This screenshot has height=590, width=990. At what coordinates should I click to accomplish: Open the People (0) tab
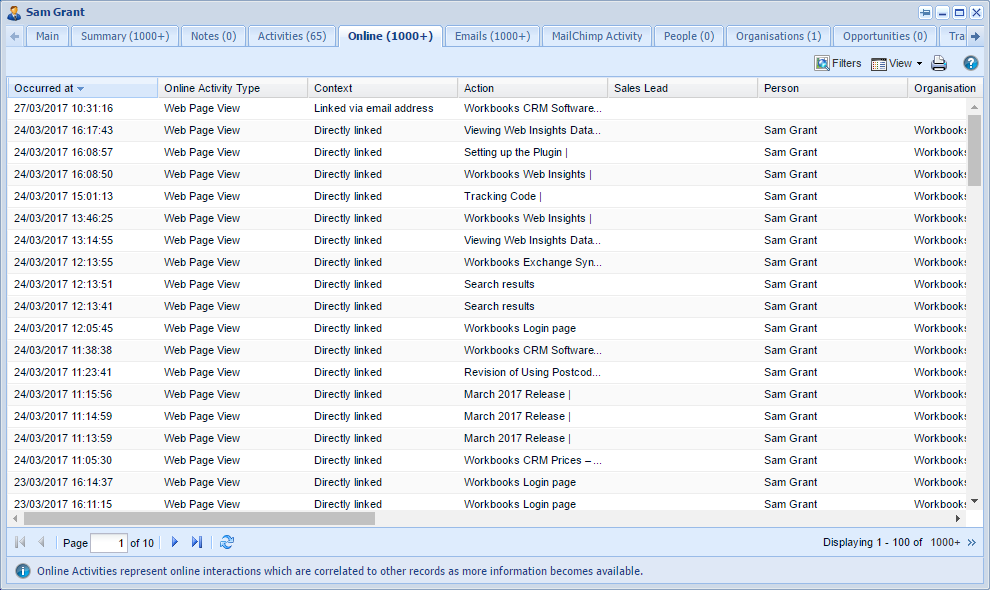pyautogui.click(x=689, y=36)
